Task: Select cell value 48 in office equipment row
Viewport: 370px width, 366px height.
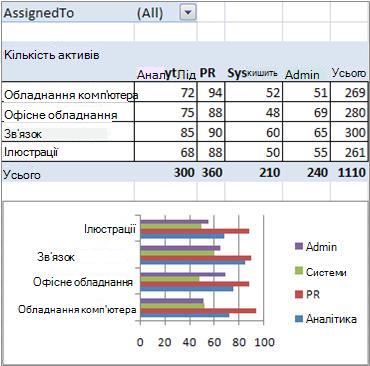Action: 273,113
